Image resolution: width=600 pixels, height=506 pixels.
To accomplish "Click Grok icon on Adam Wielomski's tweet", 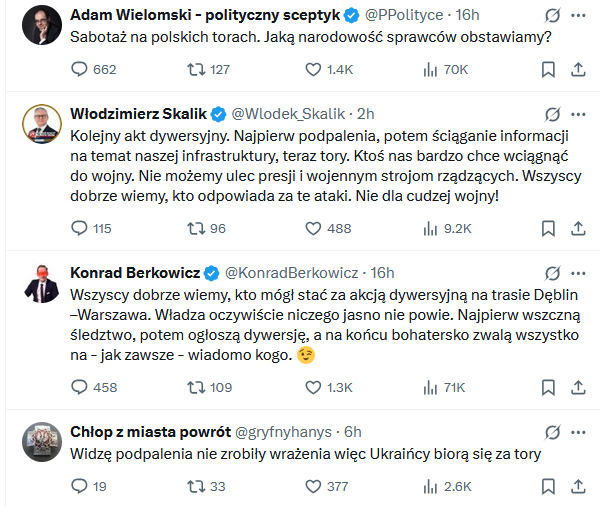I will (x=549, y=17).
